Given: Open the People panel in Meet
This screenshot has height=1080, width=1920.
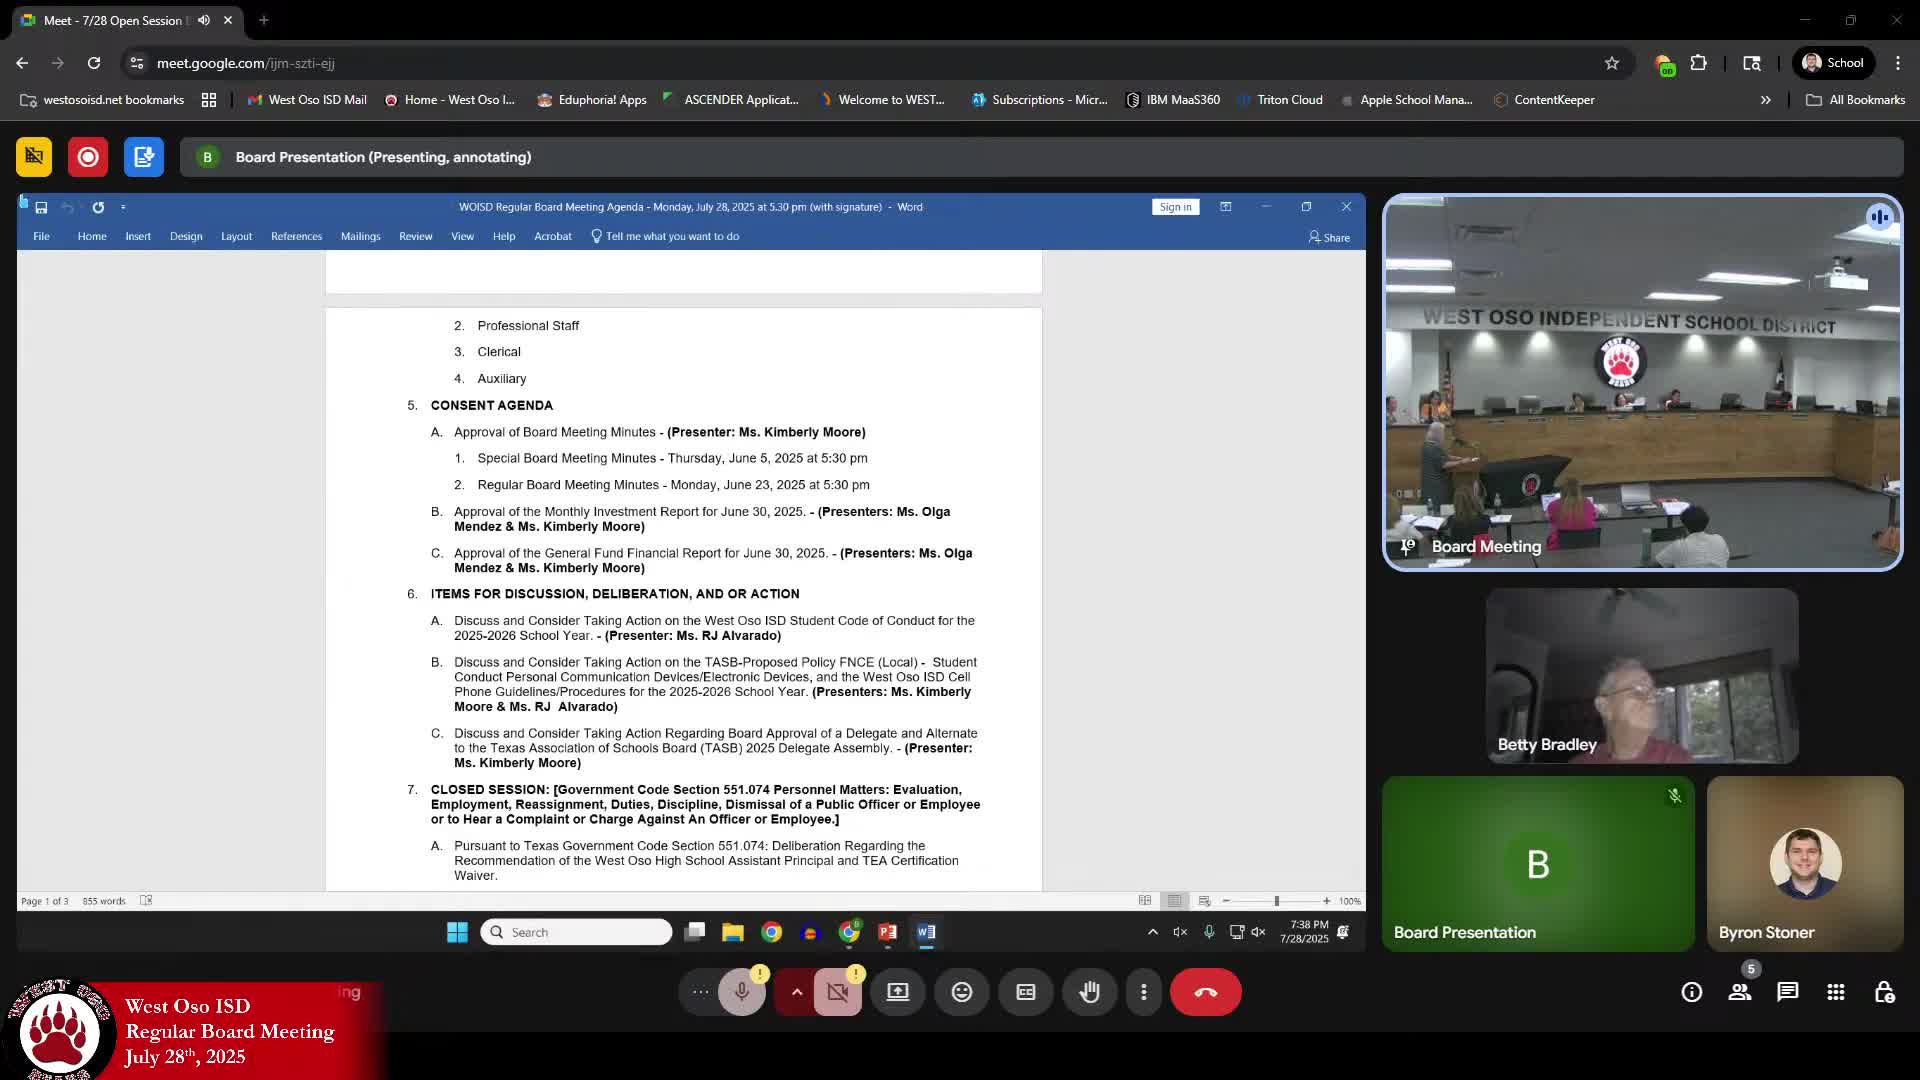Looking at the screenshot, I should [x=1740, y=992].
